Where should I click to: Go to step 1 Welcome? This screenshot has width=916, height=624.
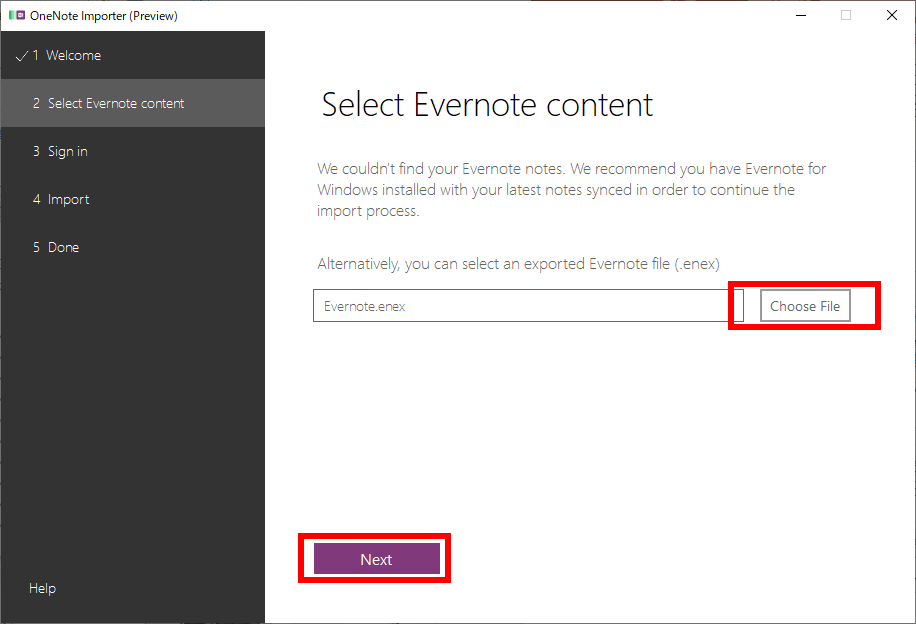133,56
